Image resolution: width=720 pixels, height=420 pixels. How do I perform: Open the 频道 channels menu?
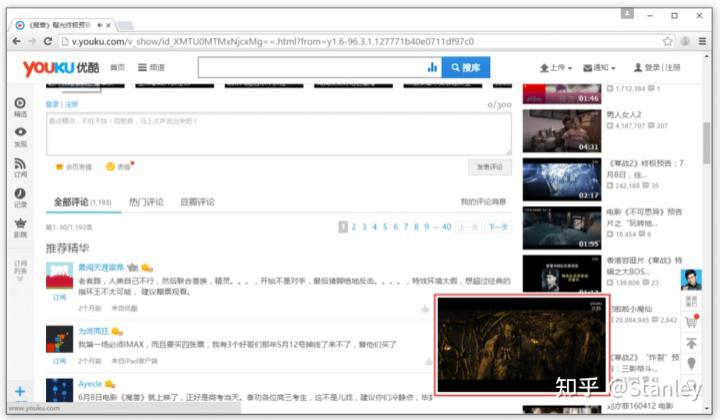(x=151, y=67)
